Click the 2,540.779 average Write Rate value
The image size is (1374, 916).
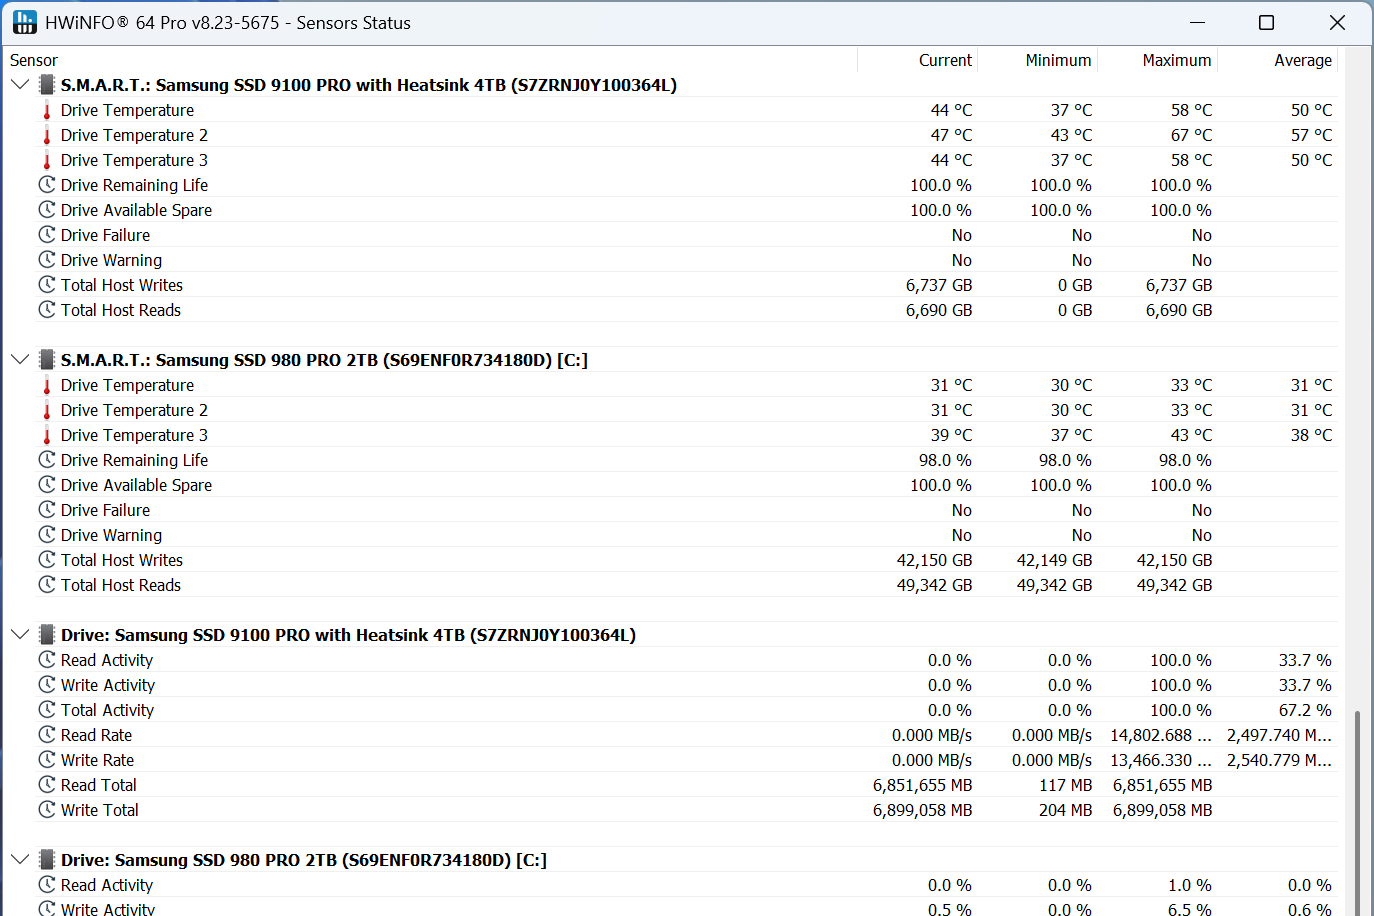pos(1279,760)
